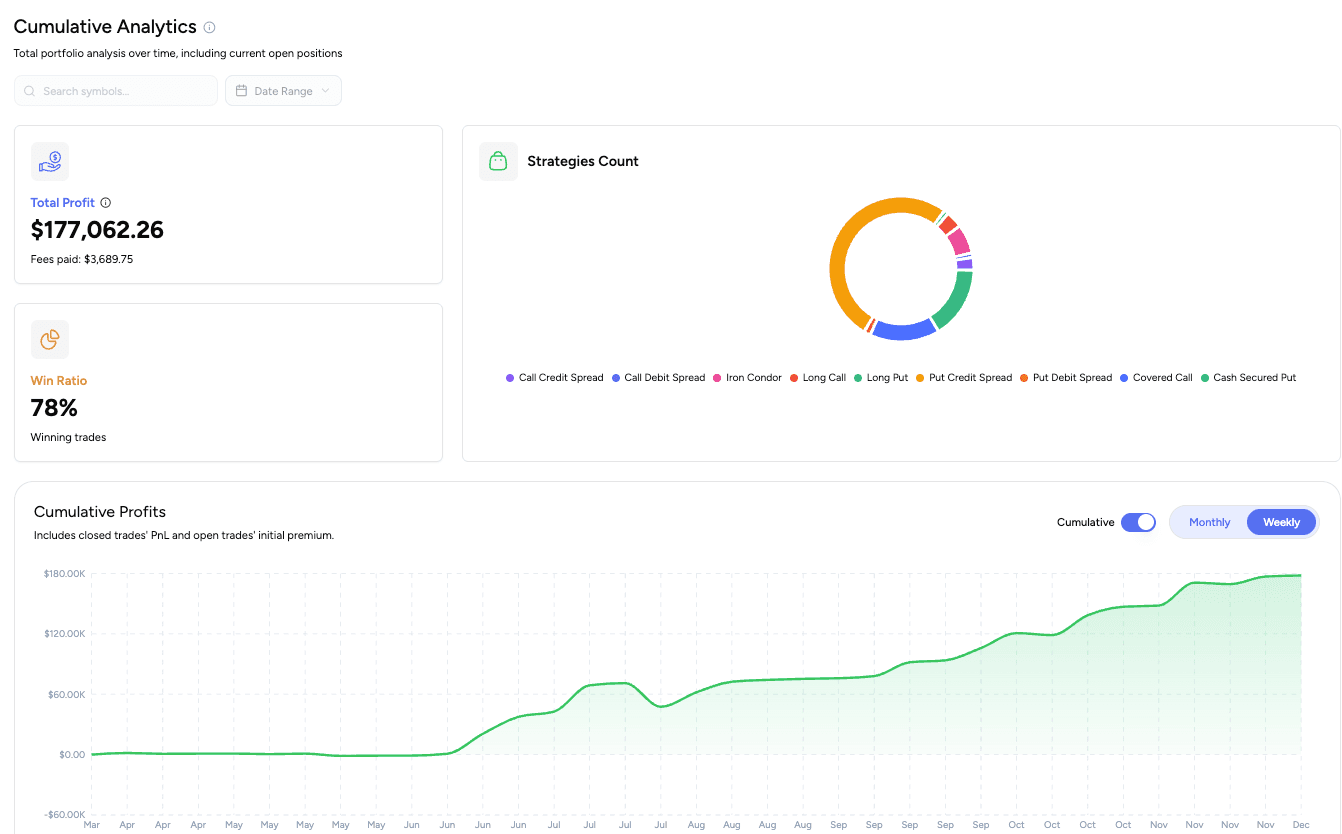Click the Total Profit link
The width and height of the screenshot is (1342, 834).
pyautogui.click(x=62, y=202)
